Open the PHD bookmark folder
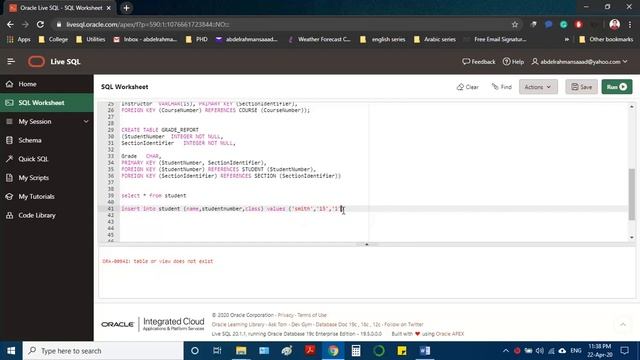 tap(196, 40)
